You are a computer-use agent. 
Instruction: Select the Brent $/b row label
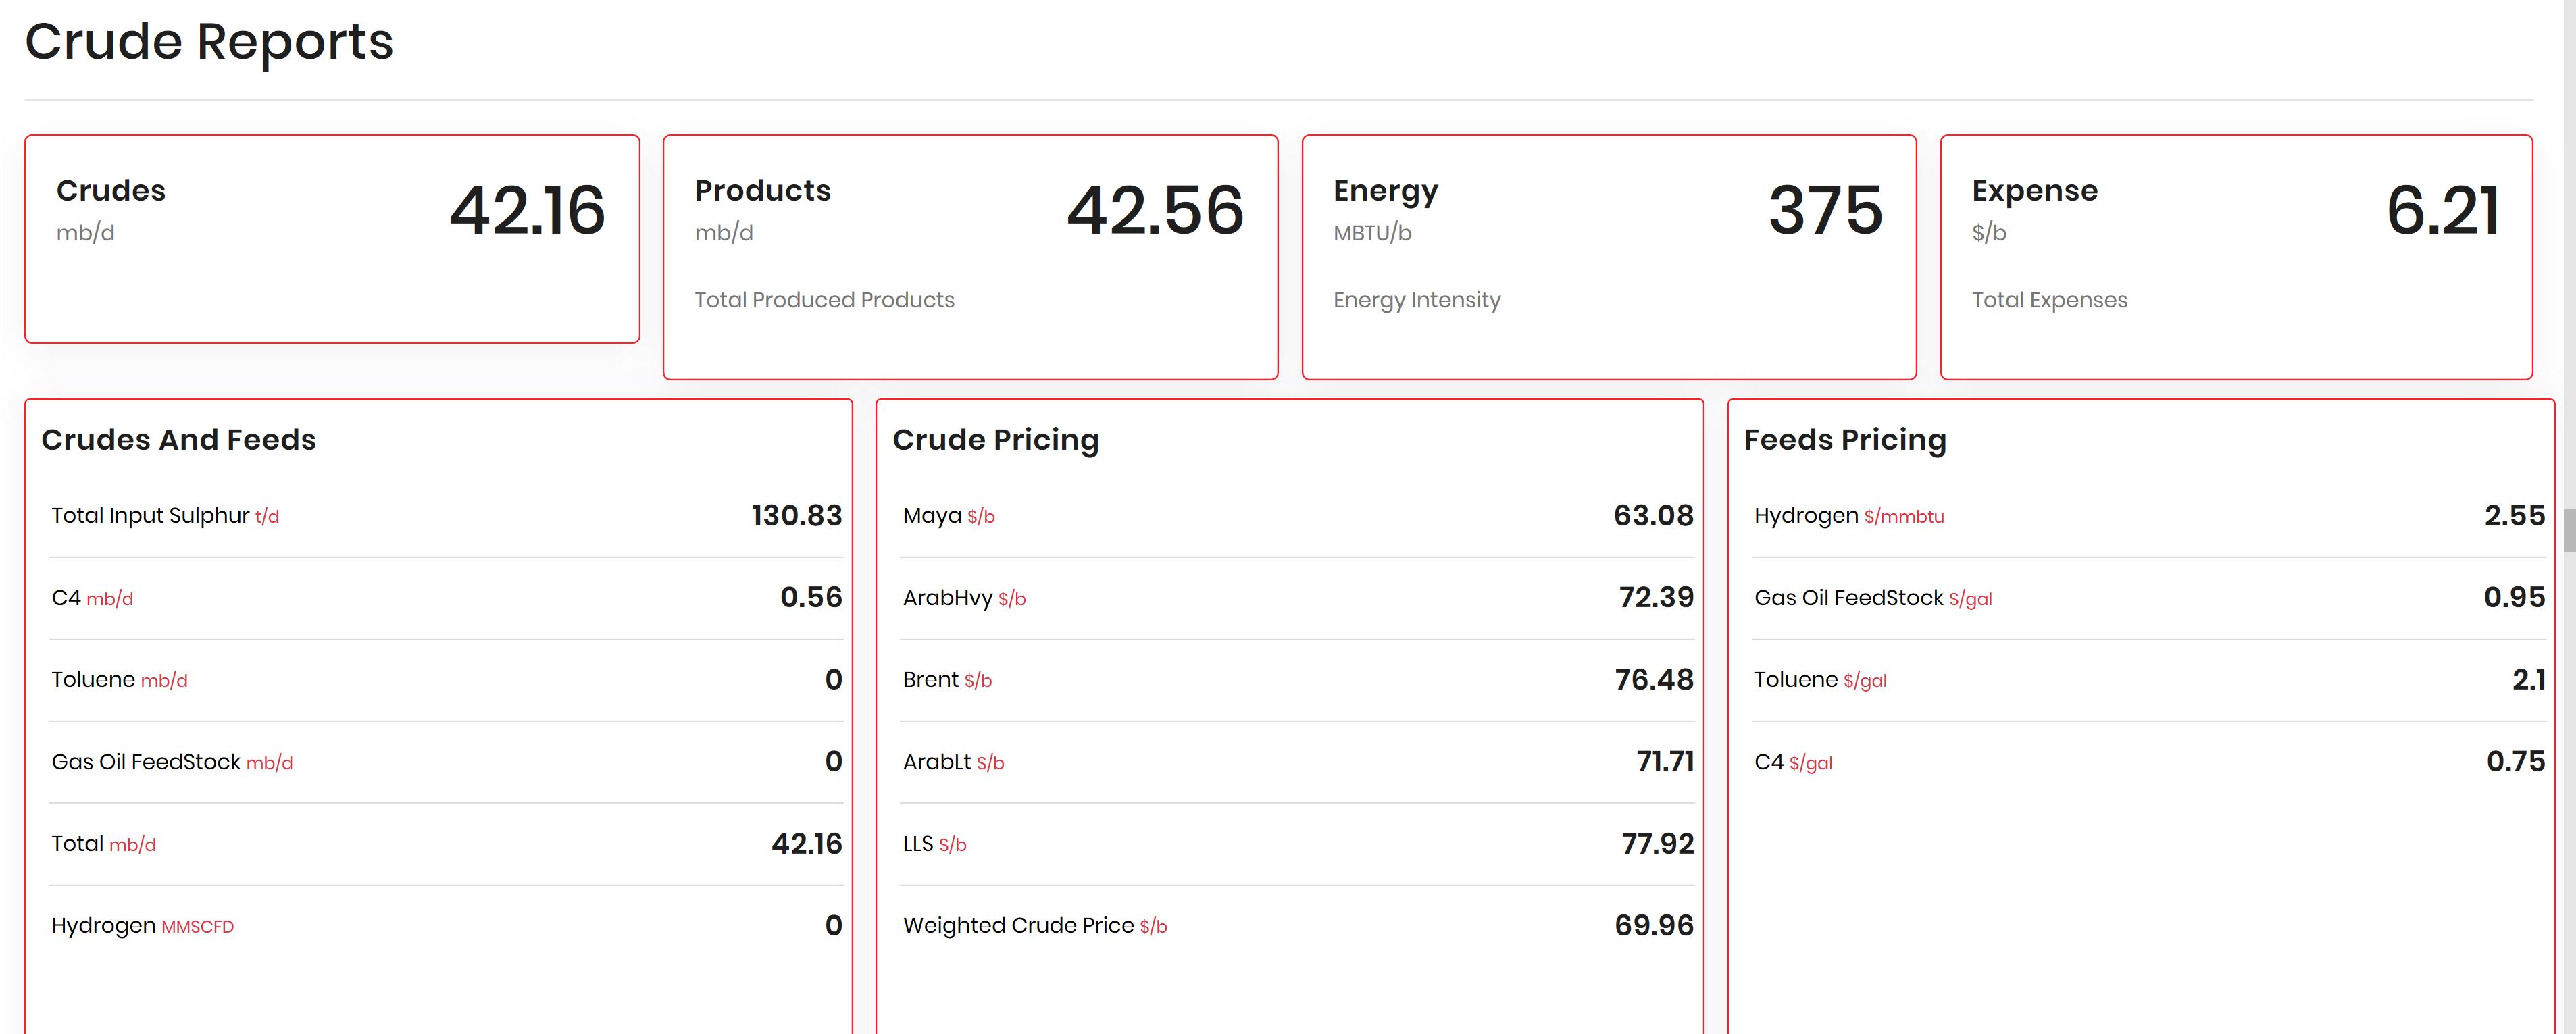point(948,680)
